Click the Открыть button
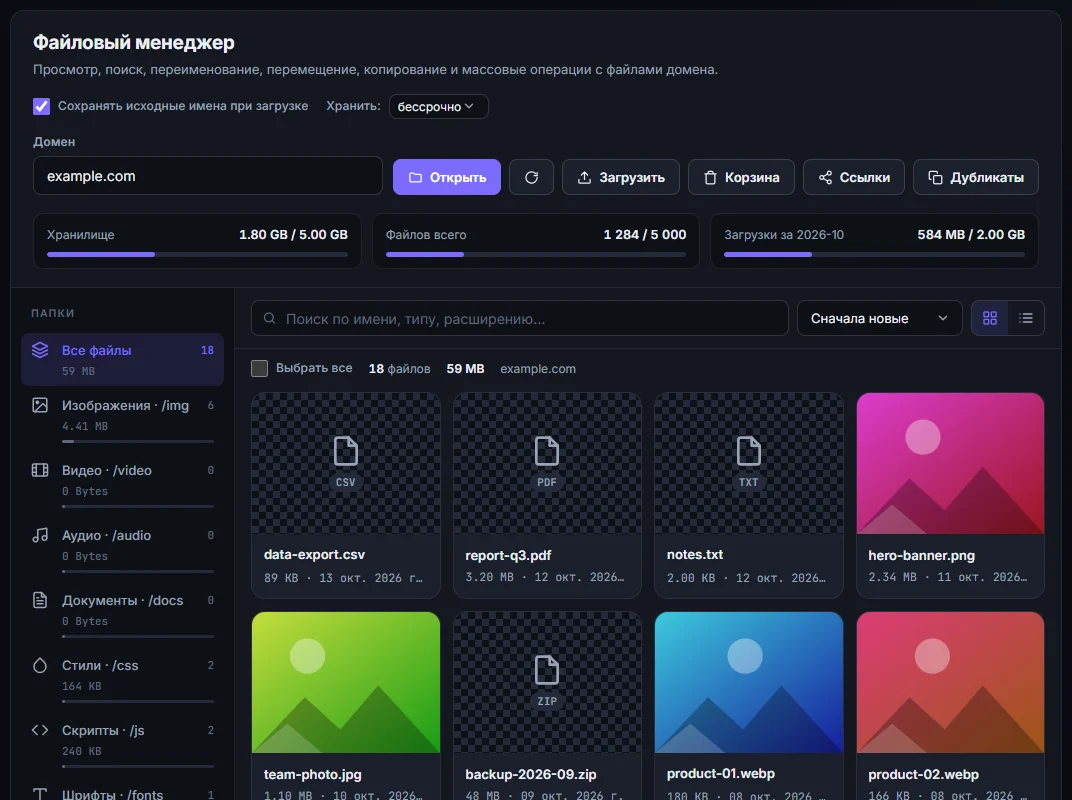 446,177
